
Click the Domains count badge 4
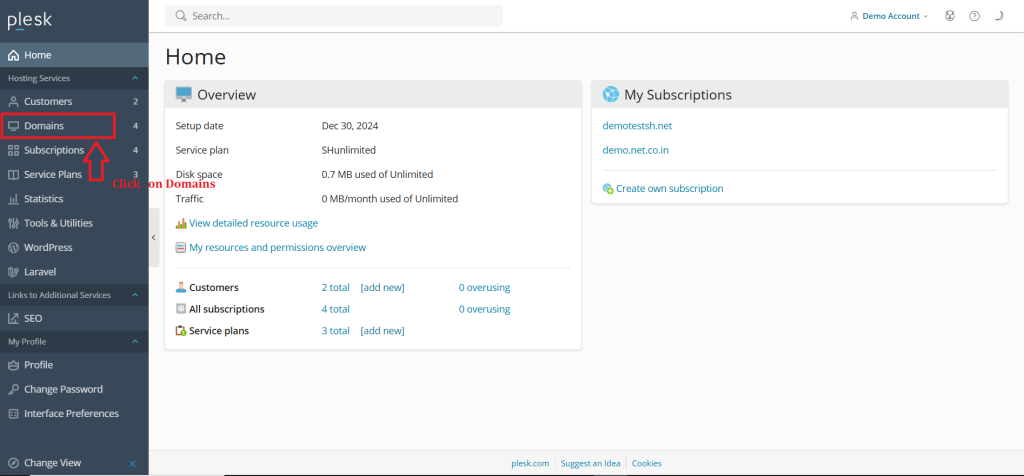(135, 126)
